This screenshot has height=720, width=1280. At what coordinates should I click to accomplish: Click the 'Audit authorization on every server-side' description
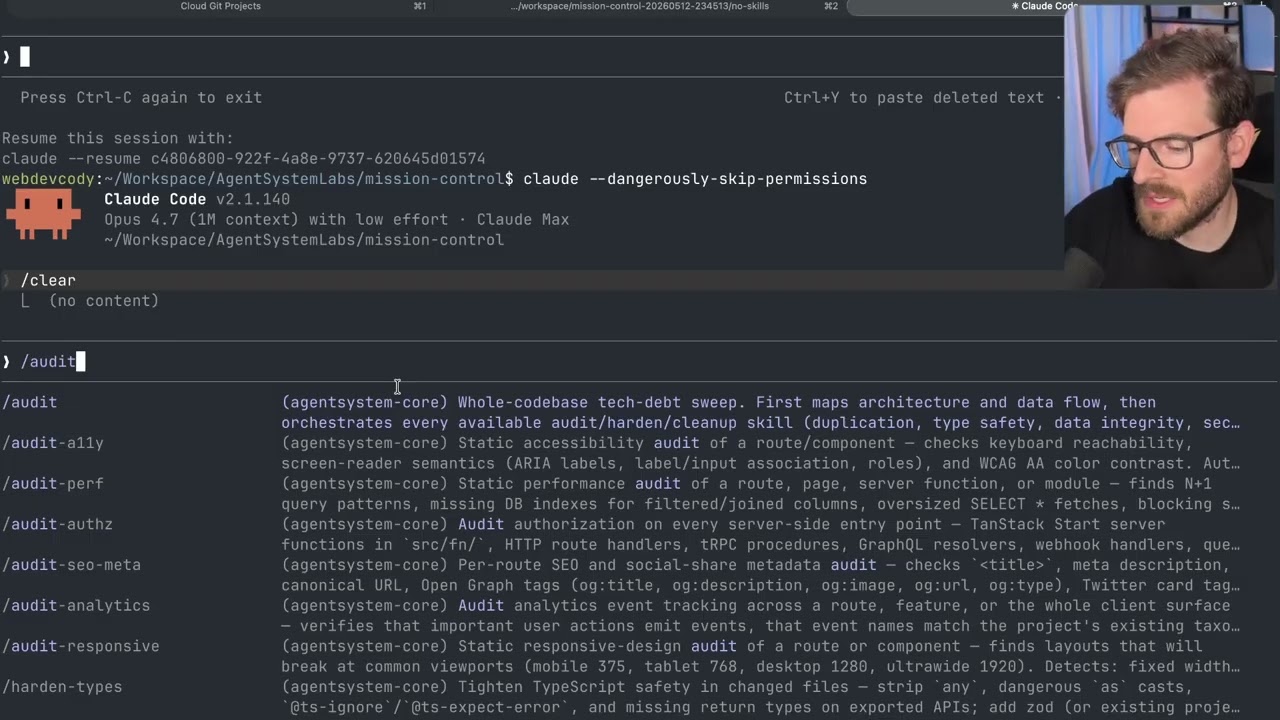pos(760,534)
